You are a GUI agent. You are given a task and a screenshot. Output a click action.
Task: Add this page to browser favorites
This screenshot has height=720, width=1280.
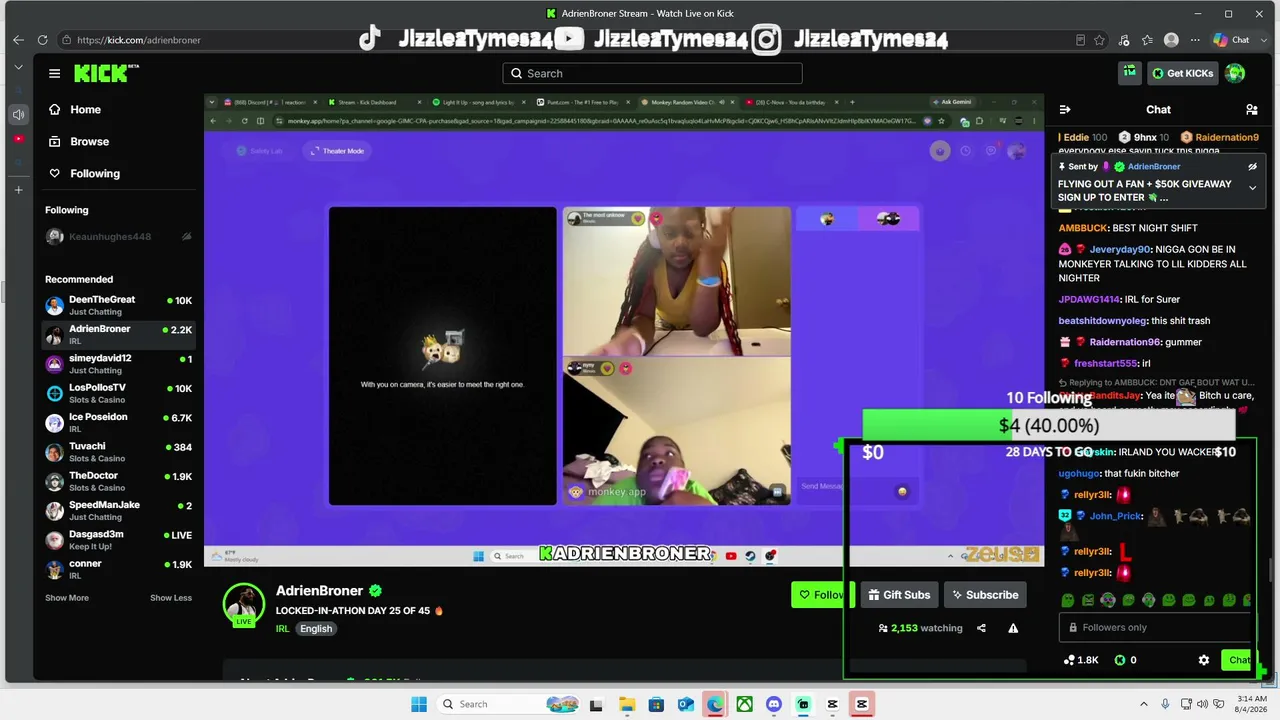point(1100,40)
